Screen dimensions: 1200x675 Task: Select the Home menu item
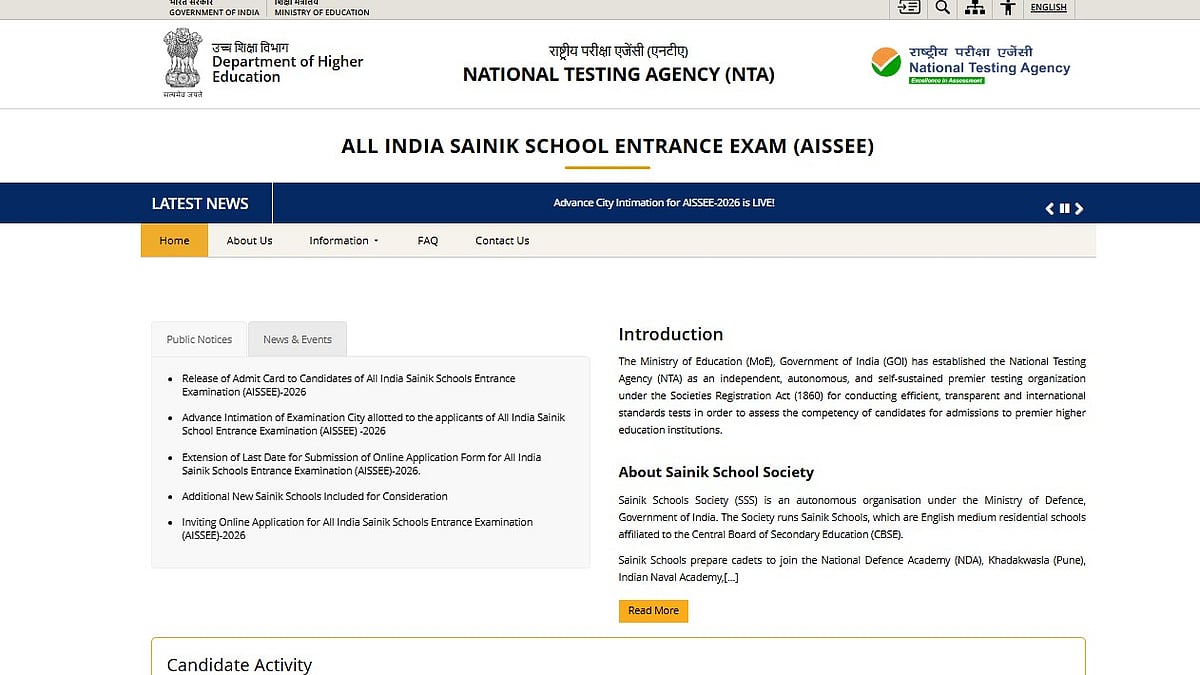174,240
